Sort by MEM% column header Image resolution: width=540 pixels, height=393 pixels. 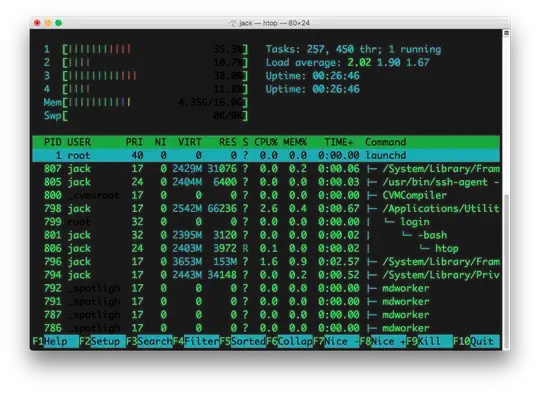pyautogui.click(x=295, y=142)
